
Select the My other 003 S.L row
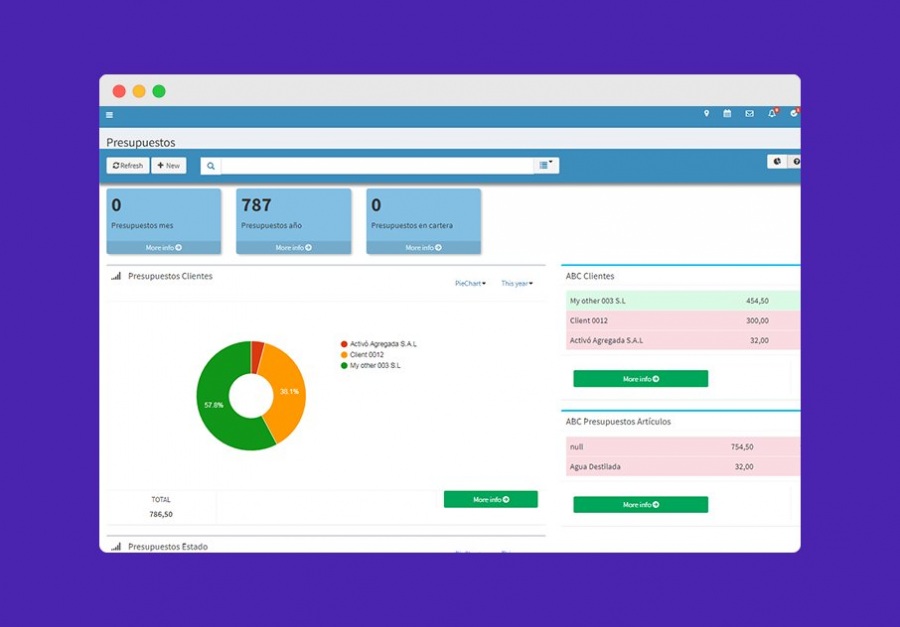pos(683,301)
